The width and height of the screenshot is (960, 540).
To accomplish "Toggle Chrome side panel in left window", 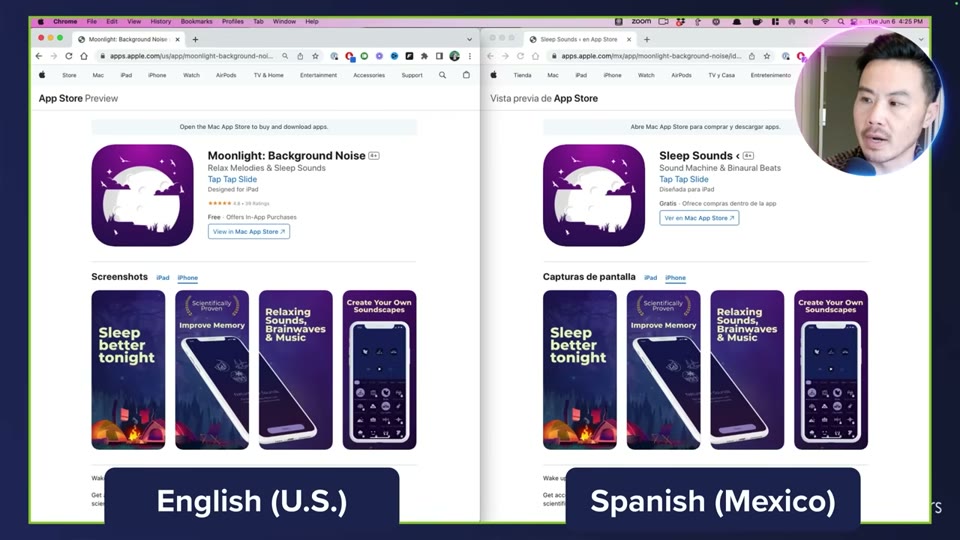I will [x=440, y=56].
